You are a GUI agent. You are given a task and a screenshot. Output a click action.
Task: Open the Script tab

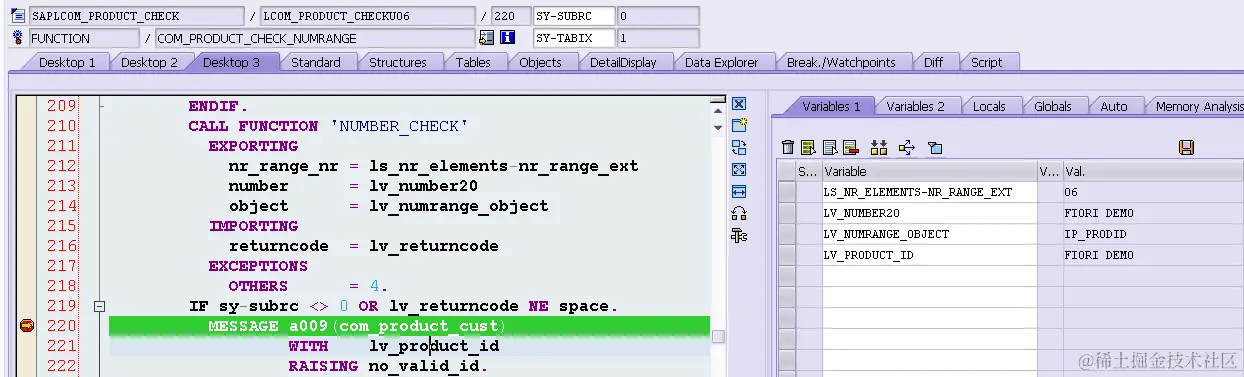[986, 62]
